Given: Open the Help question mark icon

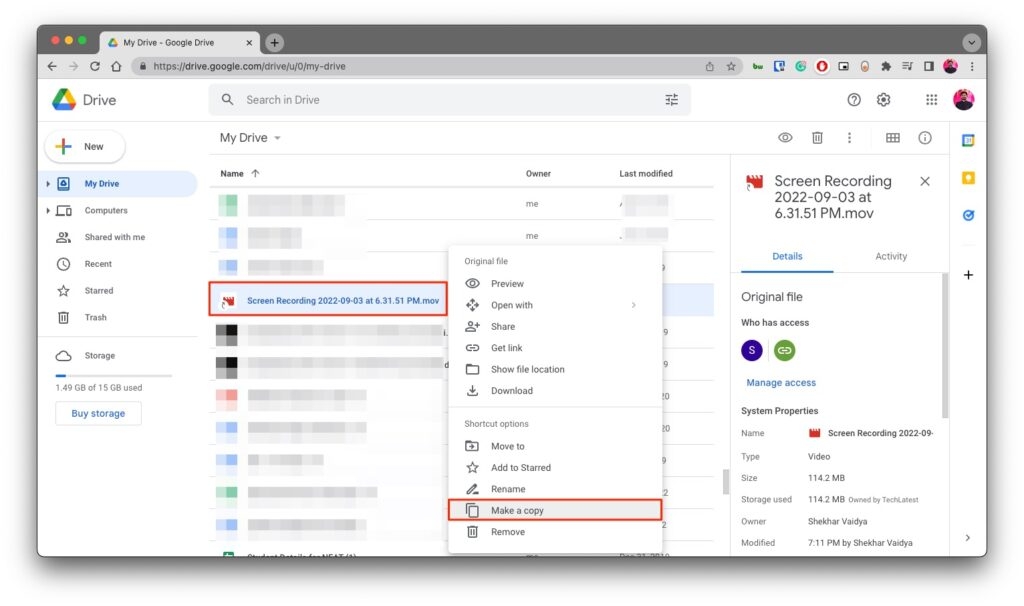Looking at the screenshot, I should (x=854, y=100).
